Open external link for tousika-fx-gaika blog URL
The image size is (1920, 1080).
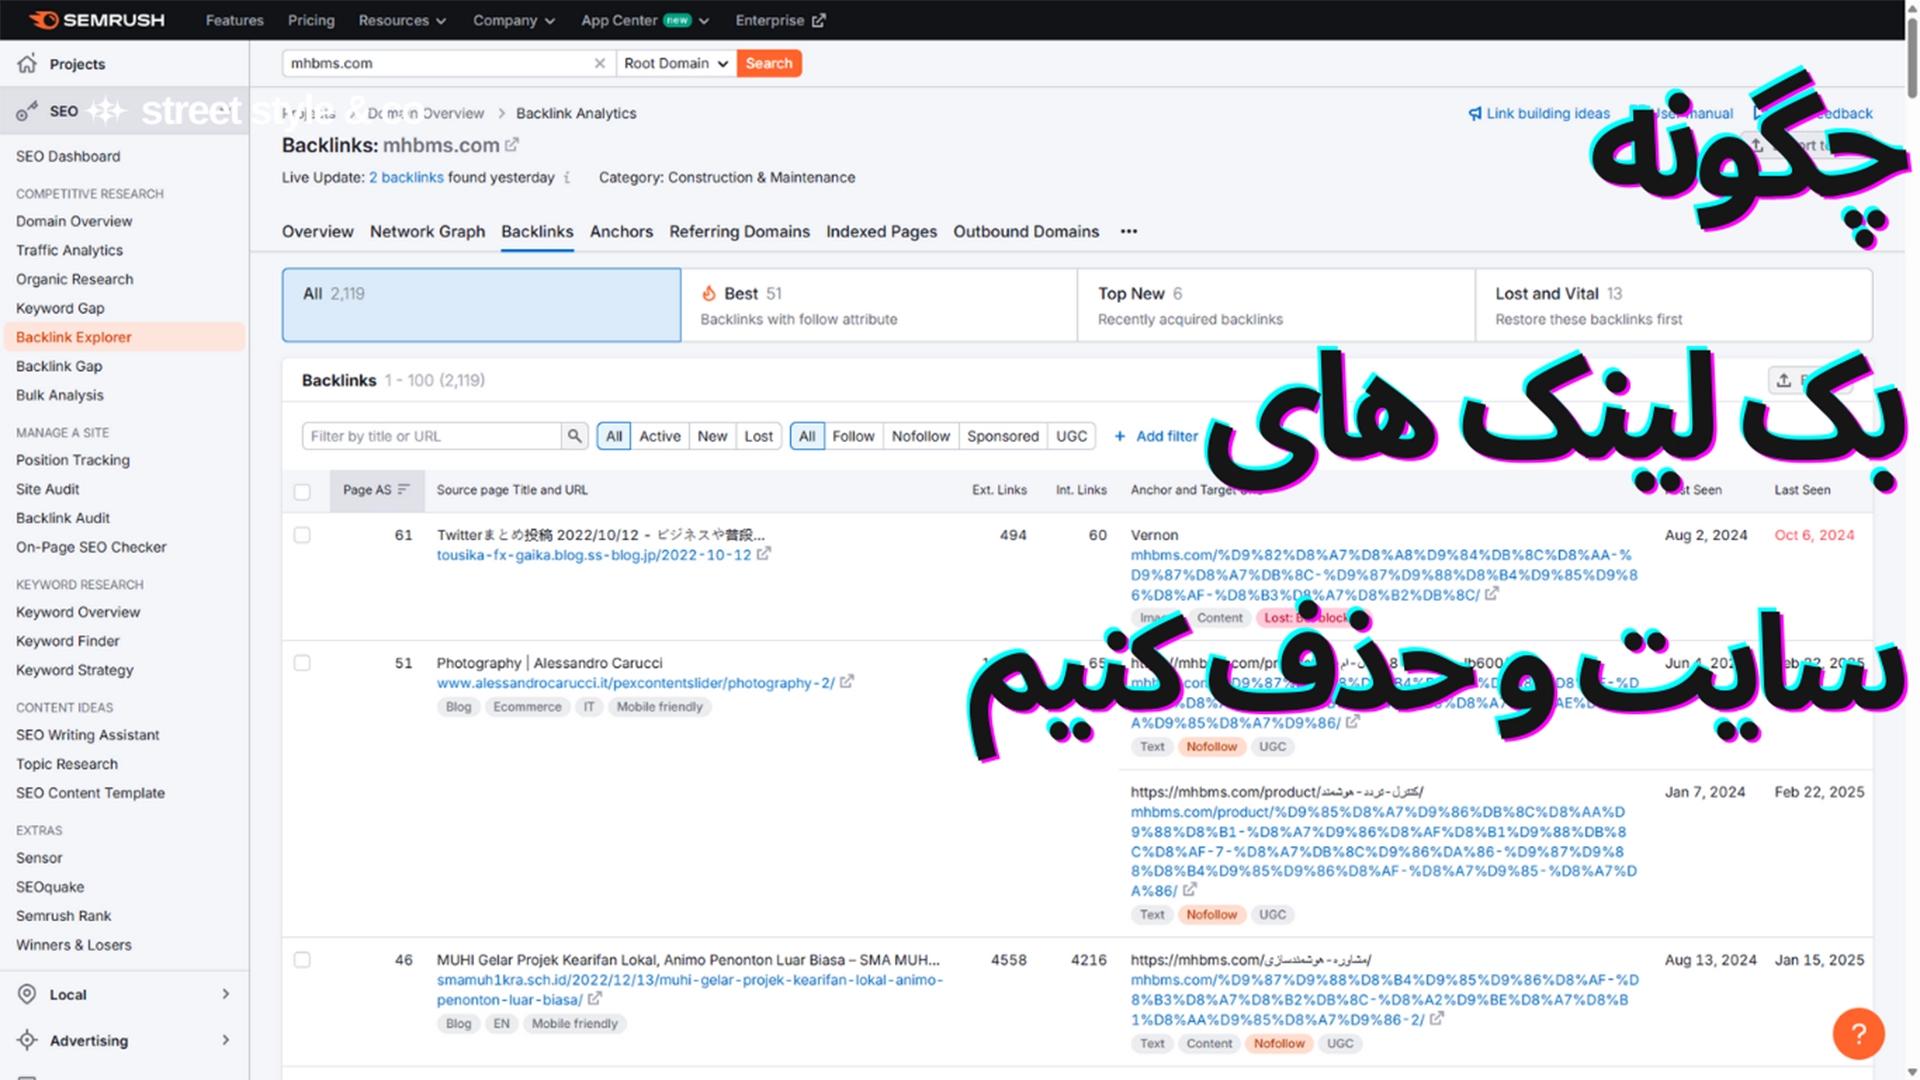pos(764,554)
